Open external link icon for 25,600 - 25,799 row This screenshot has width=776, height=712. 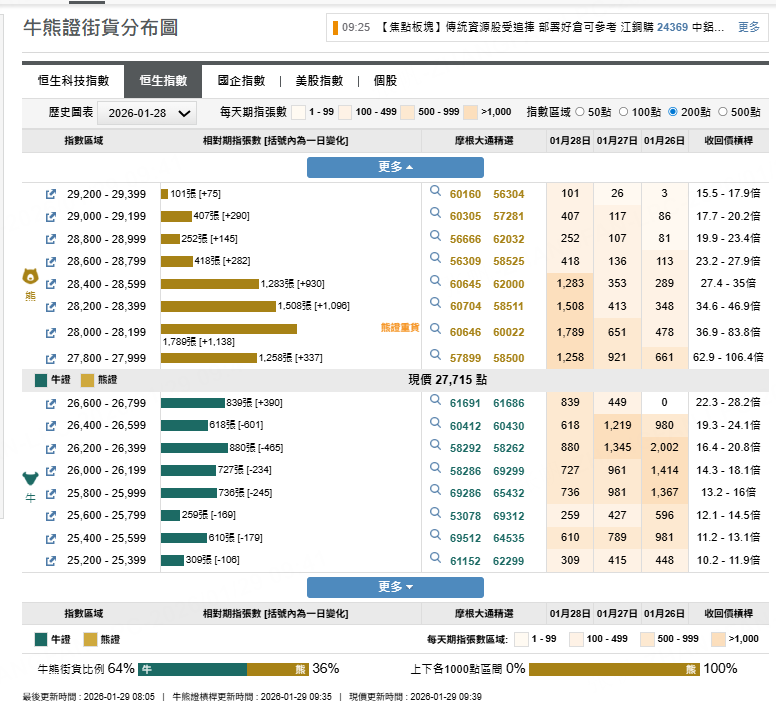point(50,516)
